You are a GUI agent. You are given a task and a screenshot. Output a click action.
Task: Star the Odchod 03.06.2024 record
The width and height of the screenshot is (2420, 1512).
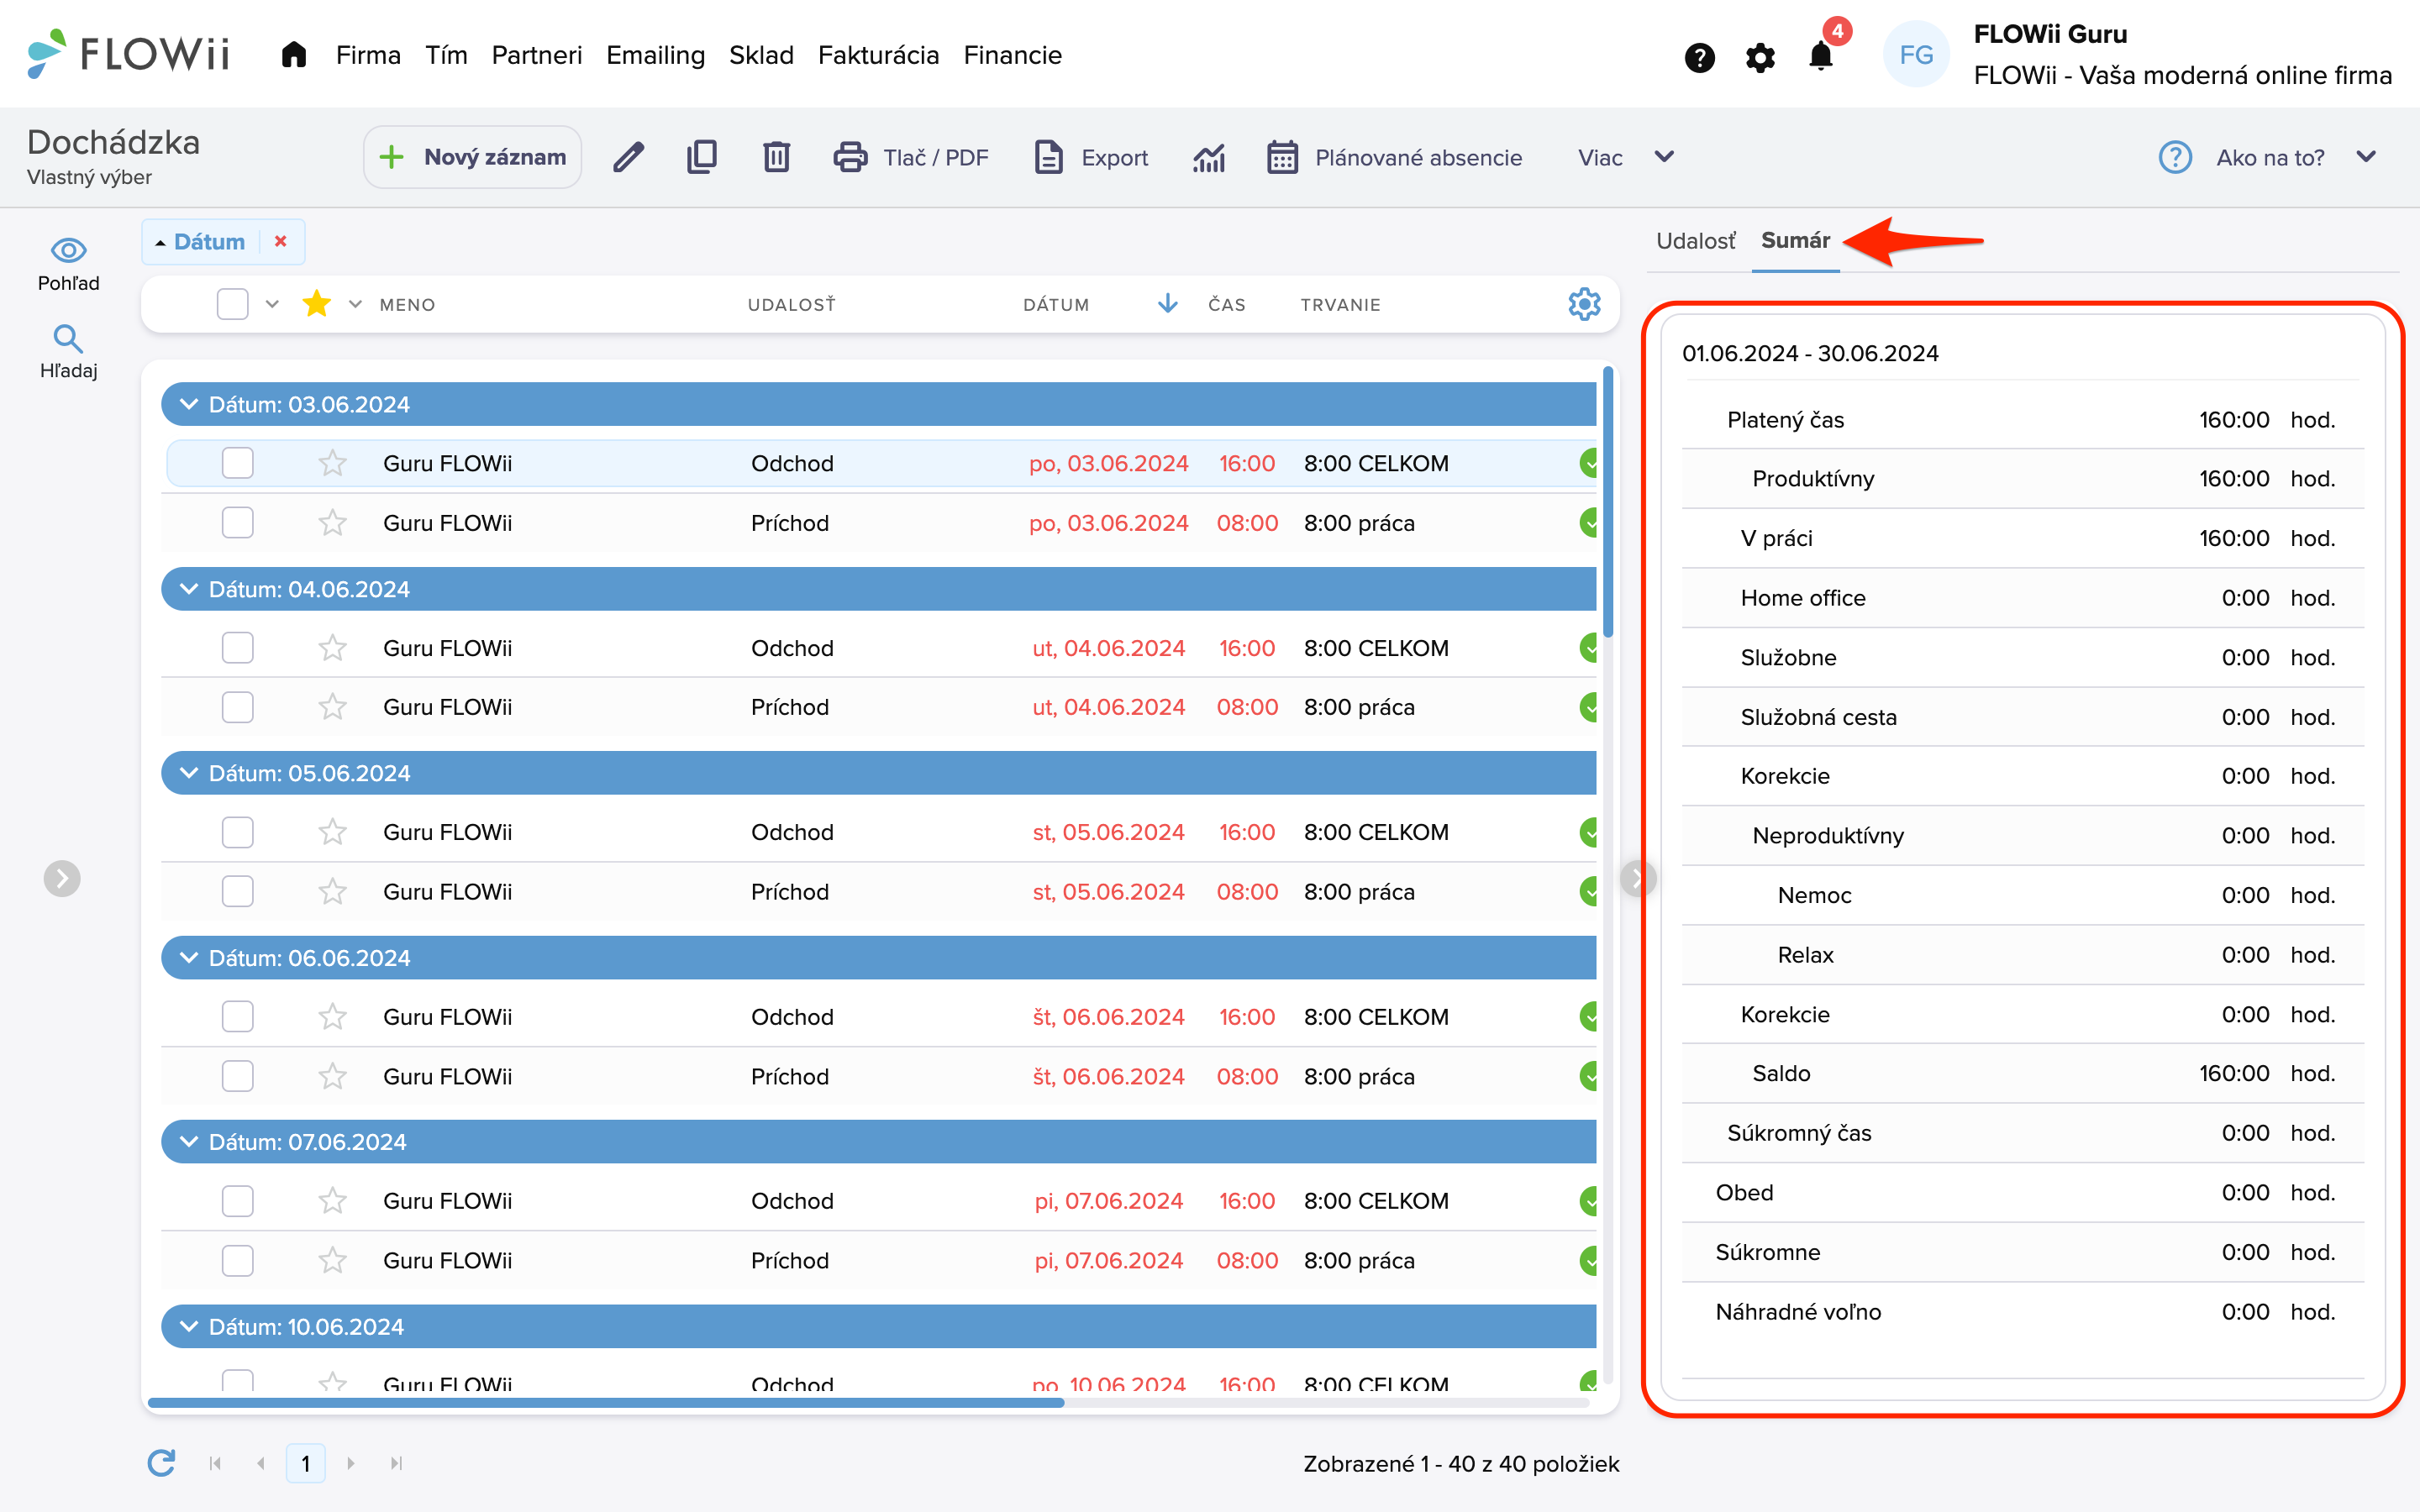pos(332,463)
